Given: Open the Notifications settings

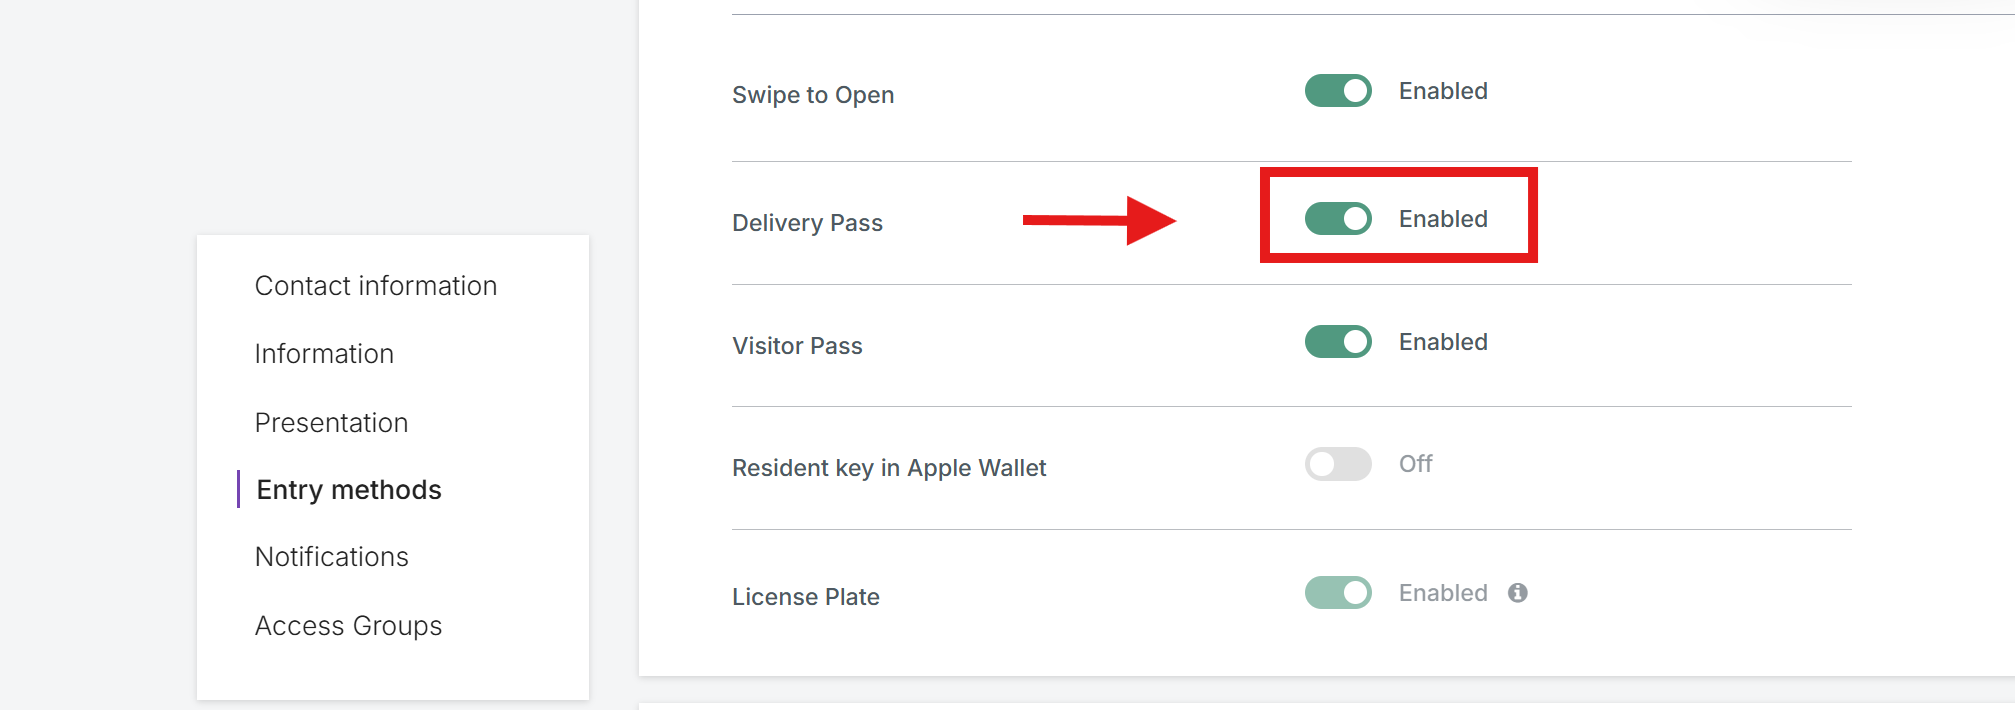Looking at the screenshot, I should (332, 557).
